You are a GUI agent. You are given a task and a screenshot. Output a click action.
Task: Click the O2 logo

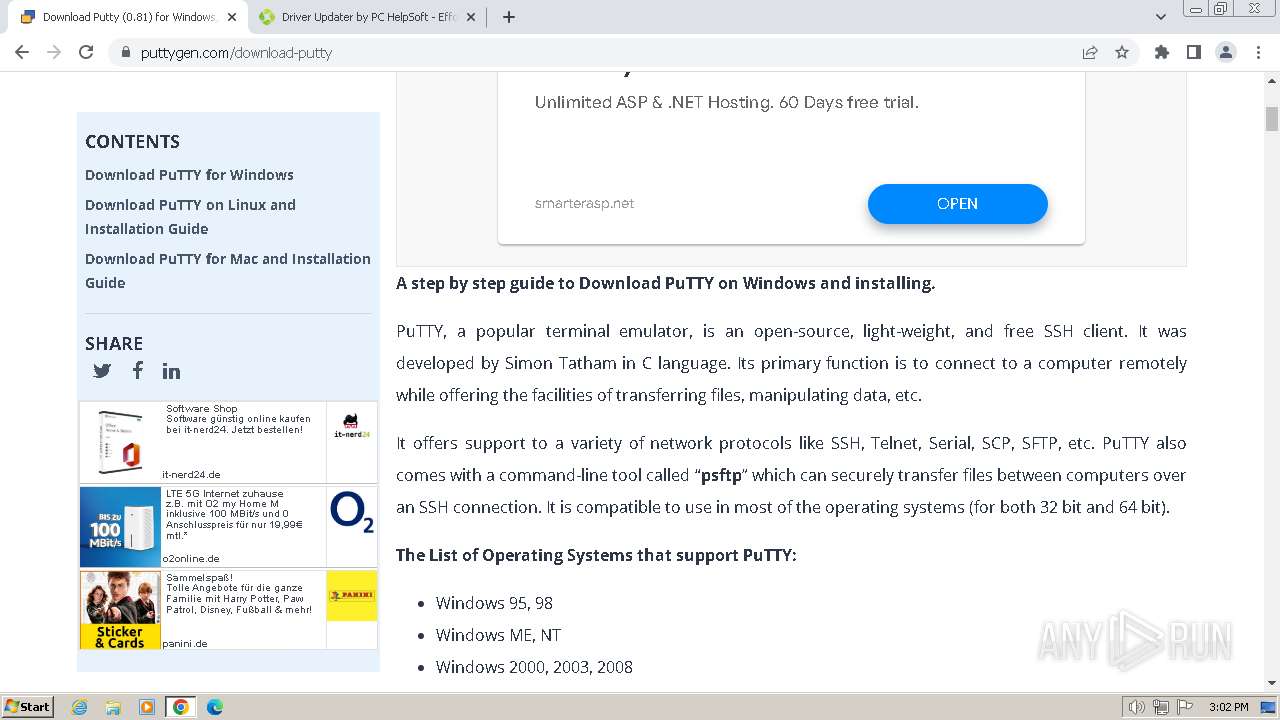coord(352,514)
